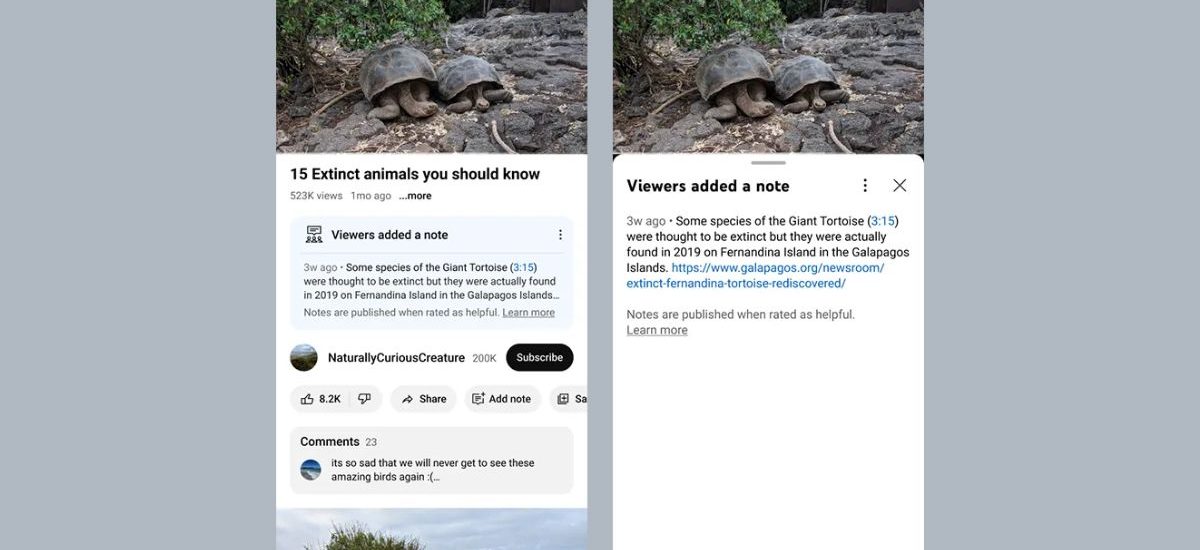
Task: Tap the Add note button
Action: (502, 399)
